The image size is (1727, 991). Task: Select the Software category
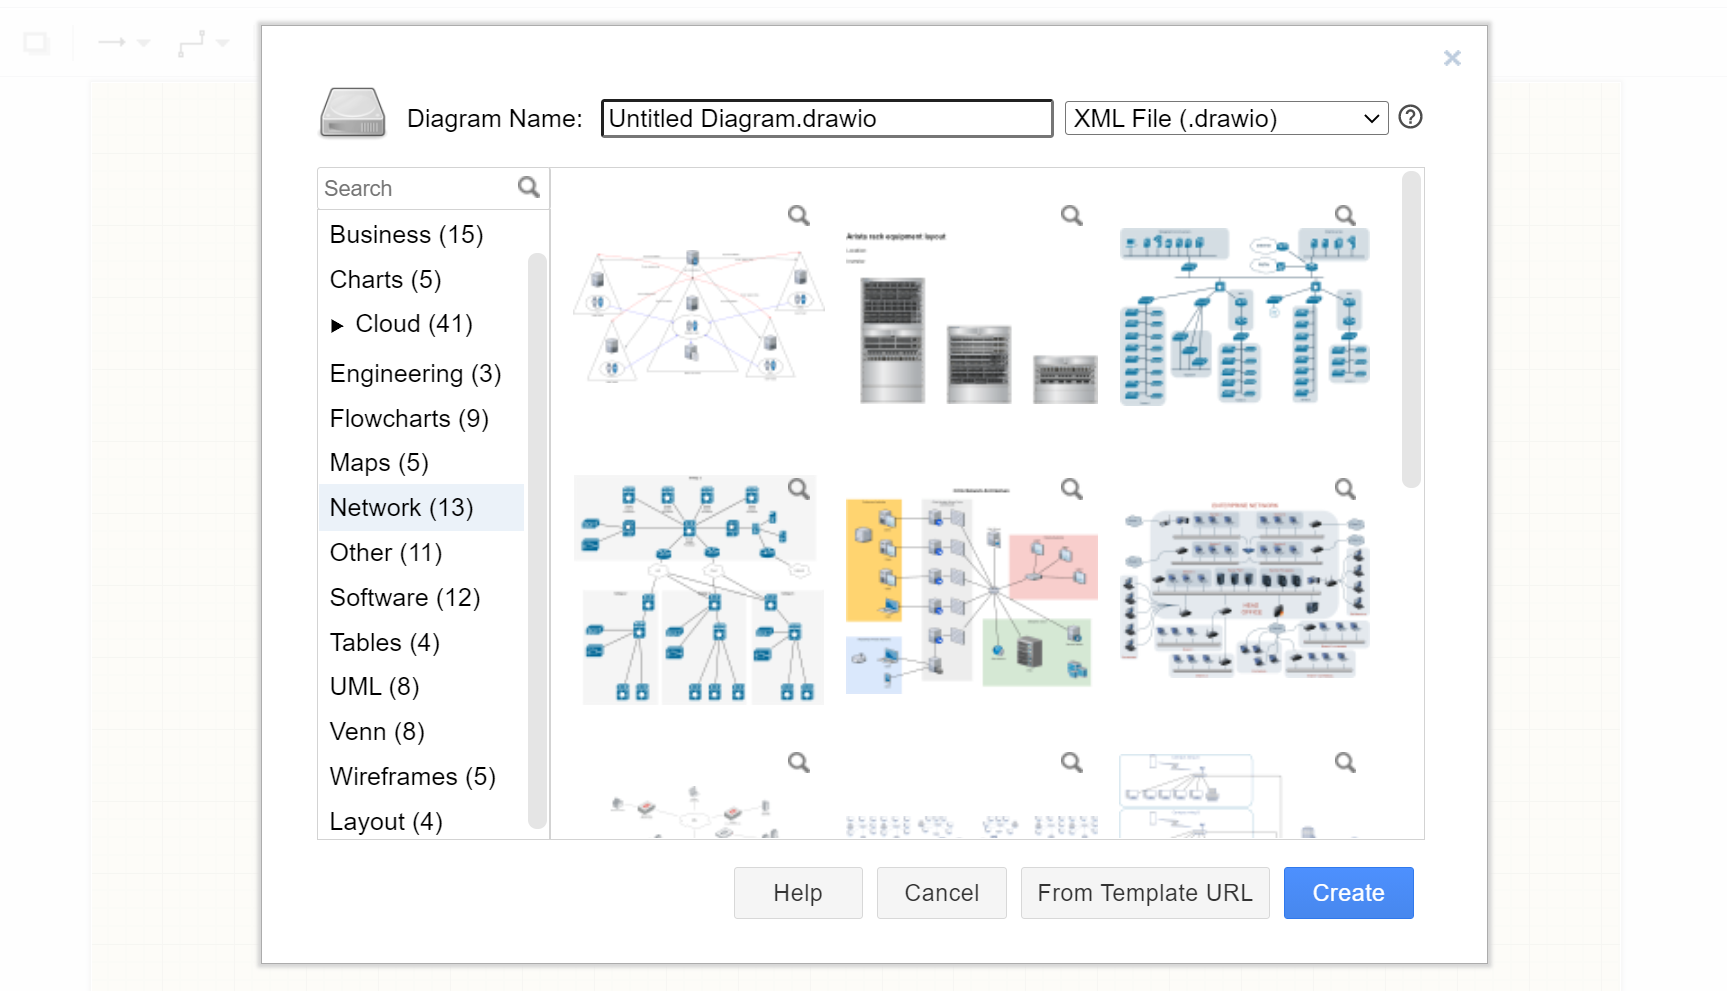[x=405, y=597]
